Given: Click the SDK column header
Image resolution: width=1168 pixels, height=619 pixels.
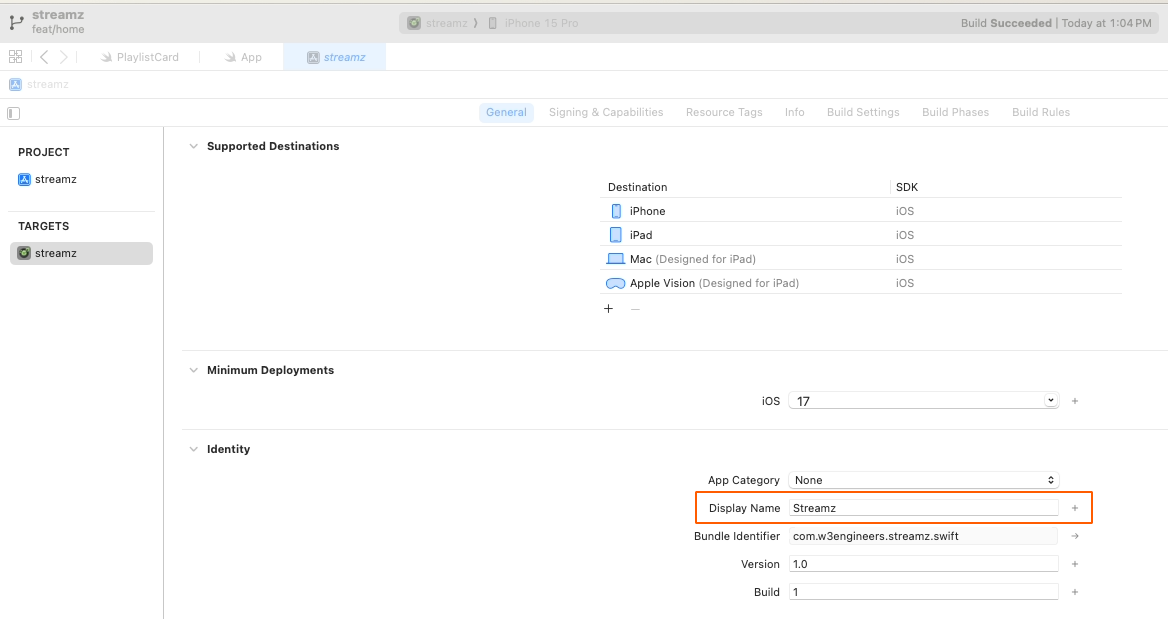Looking at the screenshot, I should [907, 187].
